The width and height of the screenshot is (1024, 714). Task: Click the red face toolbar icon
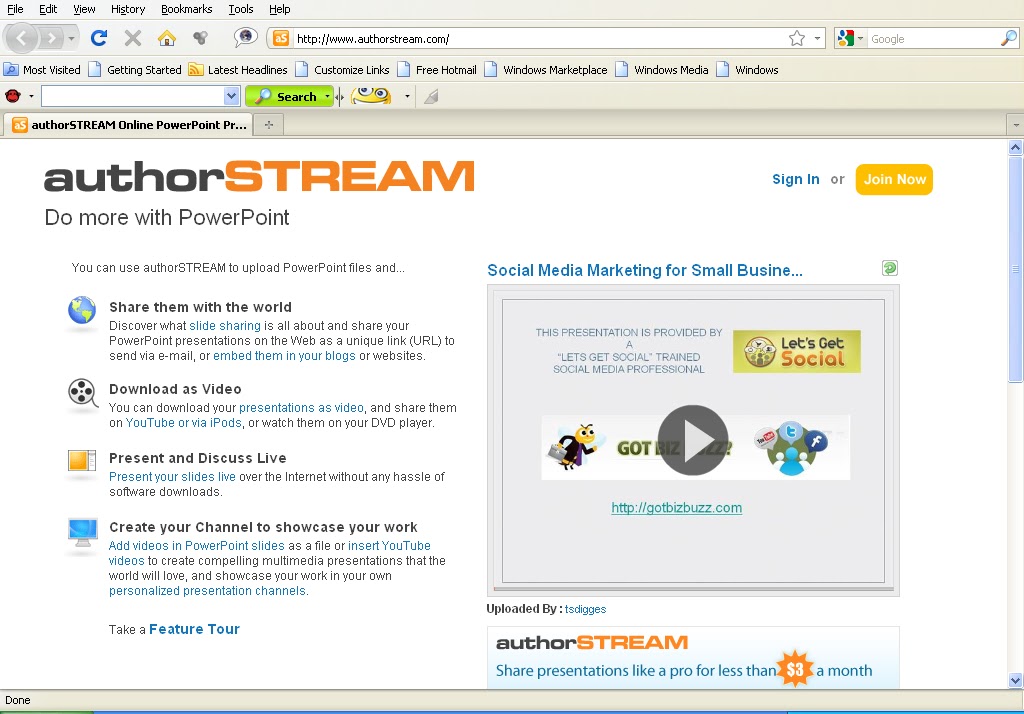(x=12, y=97)
